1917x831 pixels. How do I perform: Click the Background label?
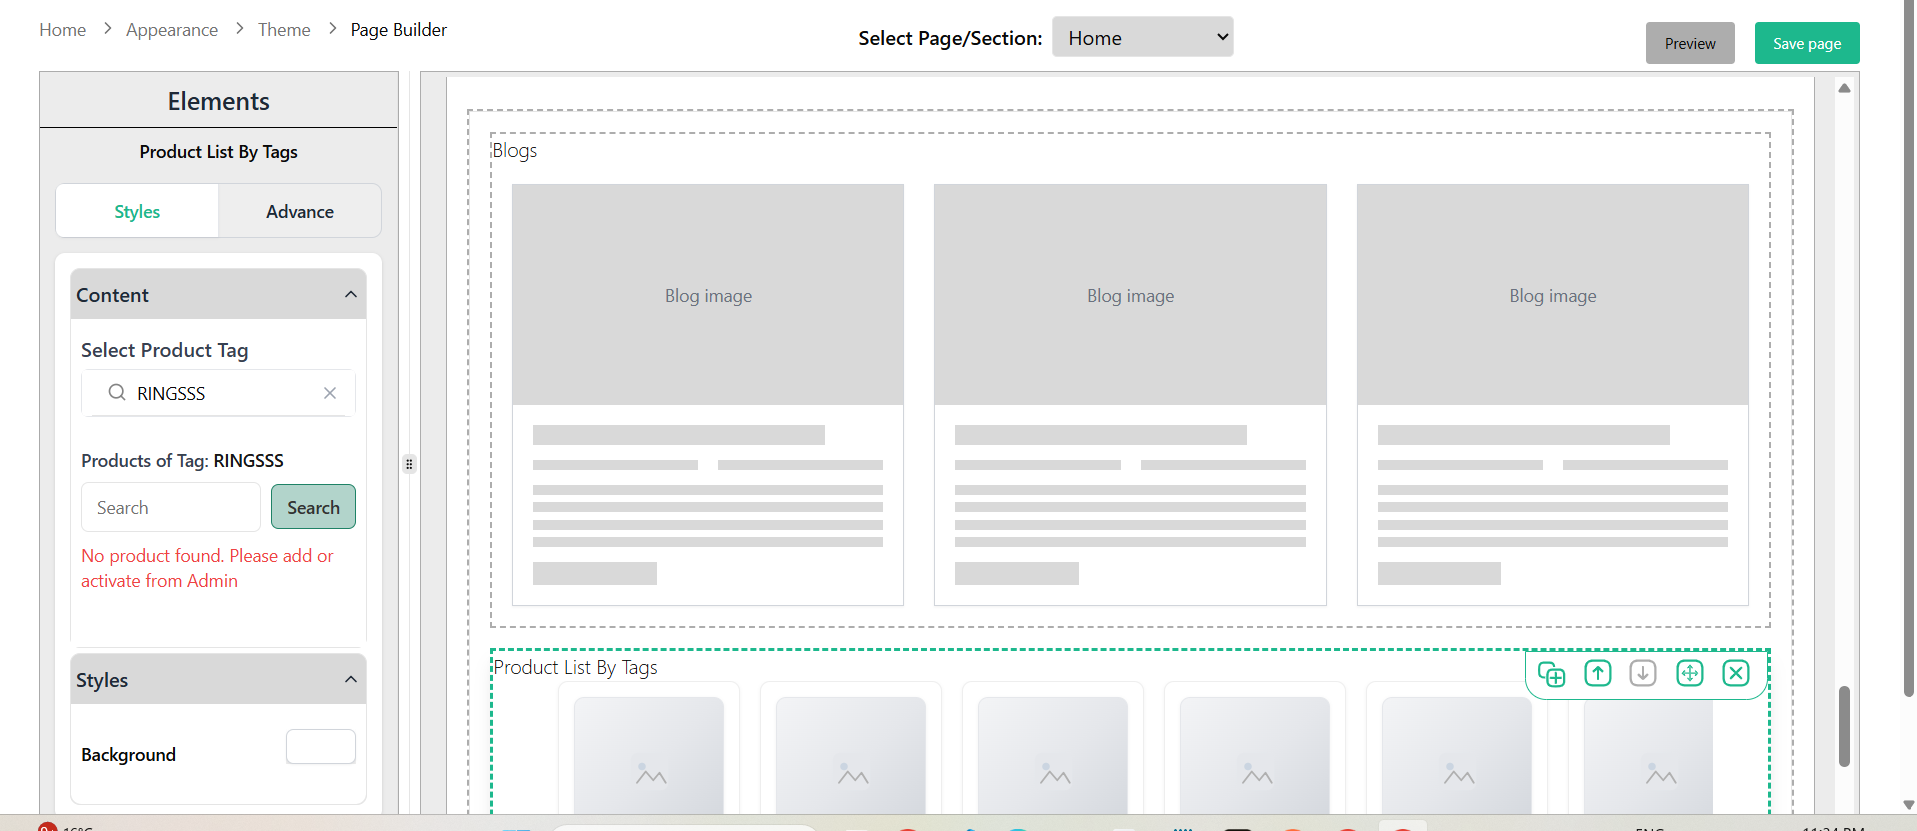click(128, 754)
